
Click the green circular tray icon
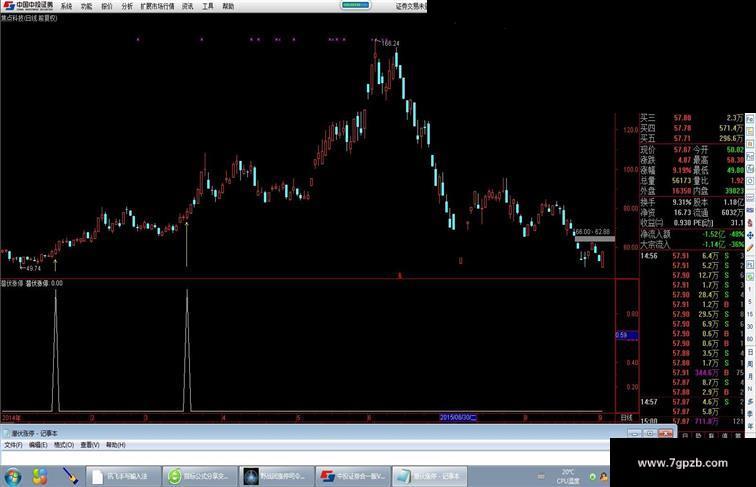(593, 477)
